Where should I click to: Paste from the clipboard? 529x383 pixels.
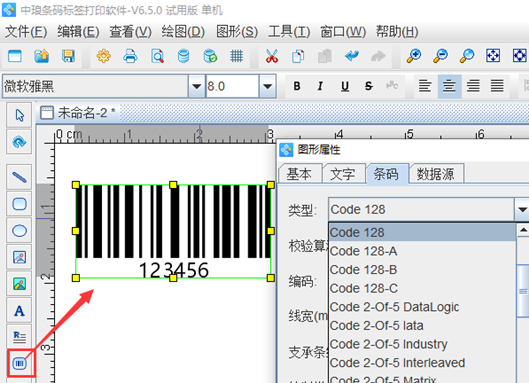[325, 56]
